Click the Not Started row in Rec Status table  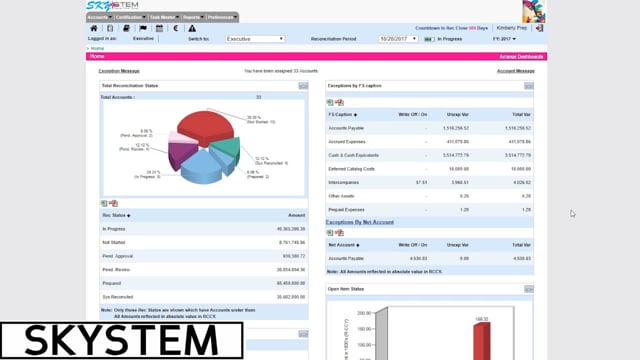click(204, 242)
